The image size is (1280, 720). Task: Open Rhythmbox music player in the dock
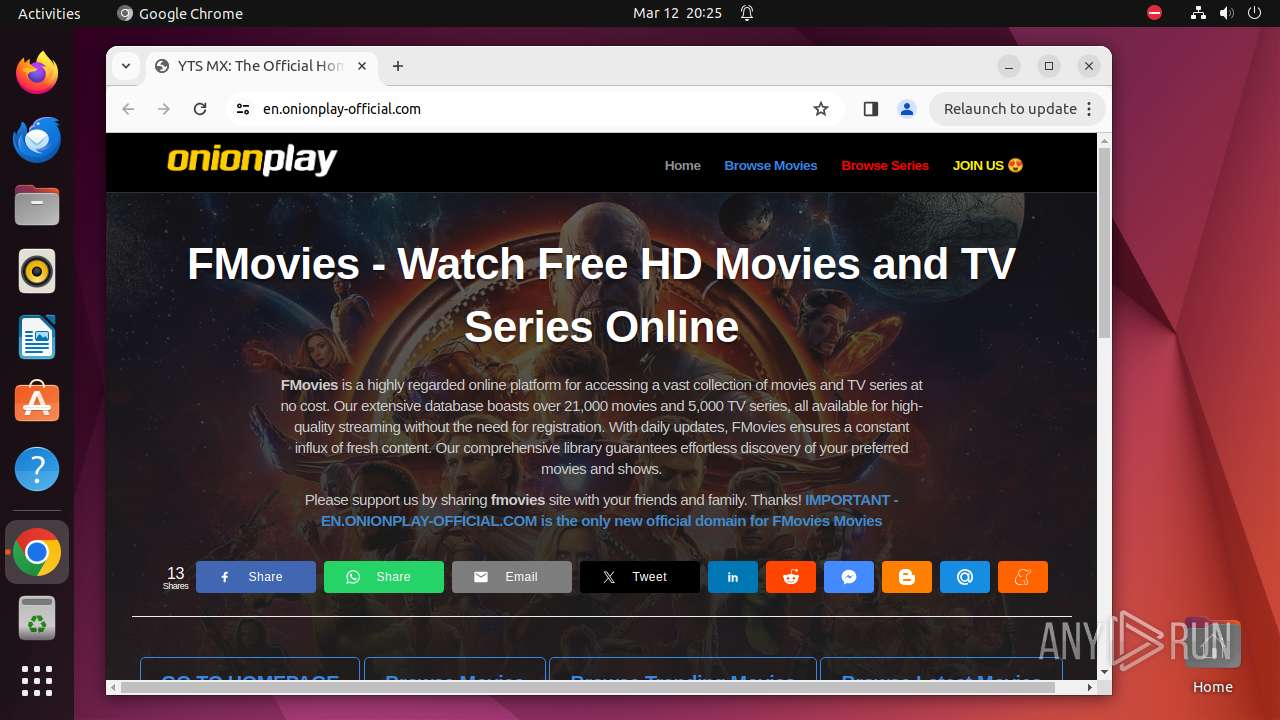tap(37, 271)
